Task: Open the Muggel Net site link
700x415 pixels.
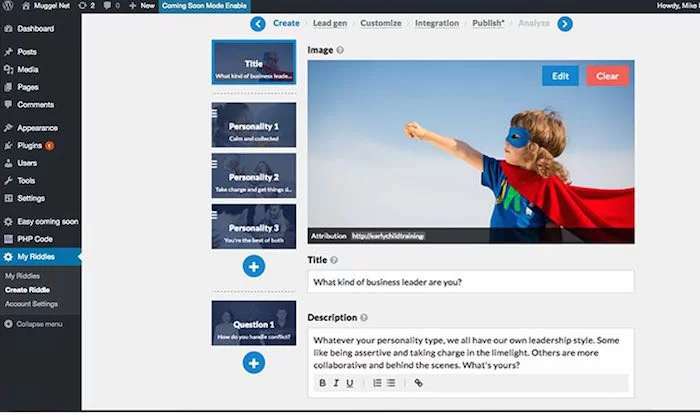Action: [46, 6]
